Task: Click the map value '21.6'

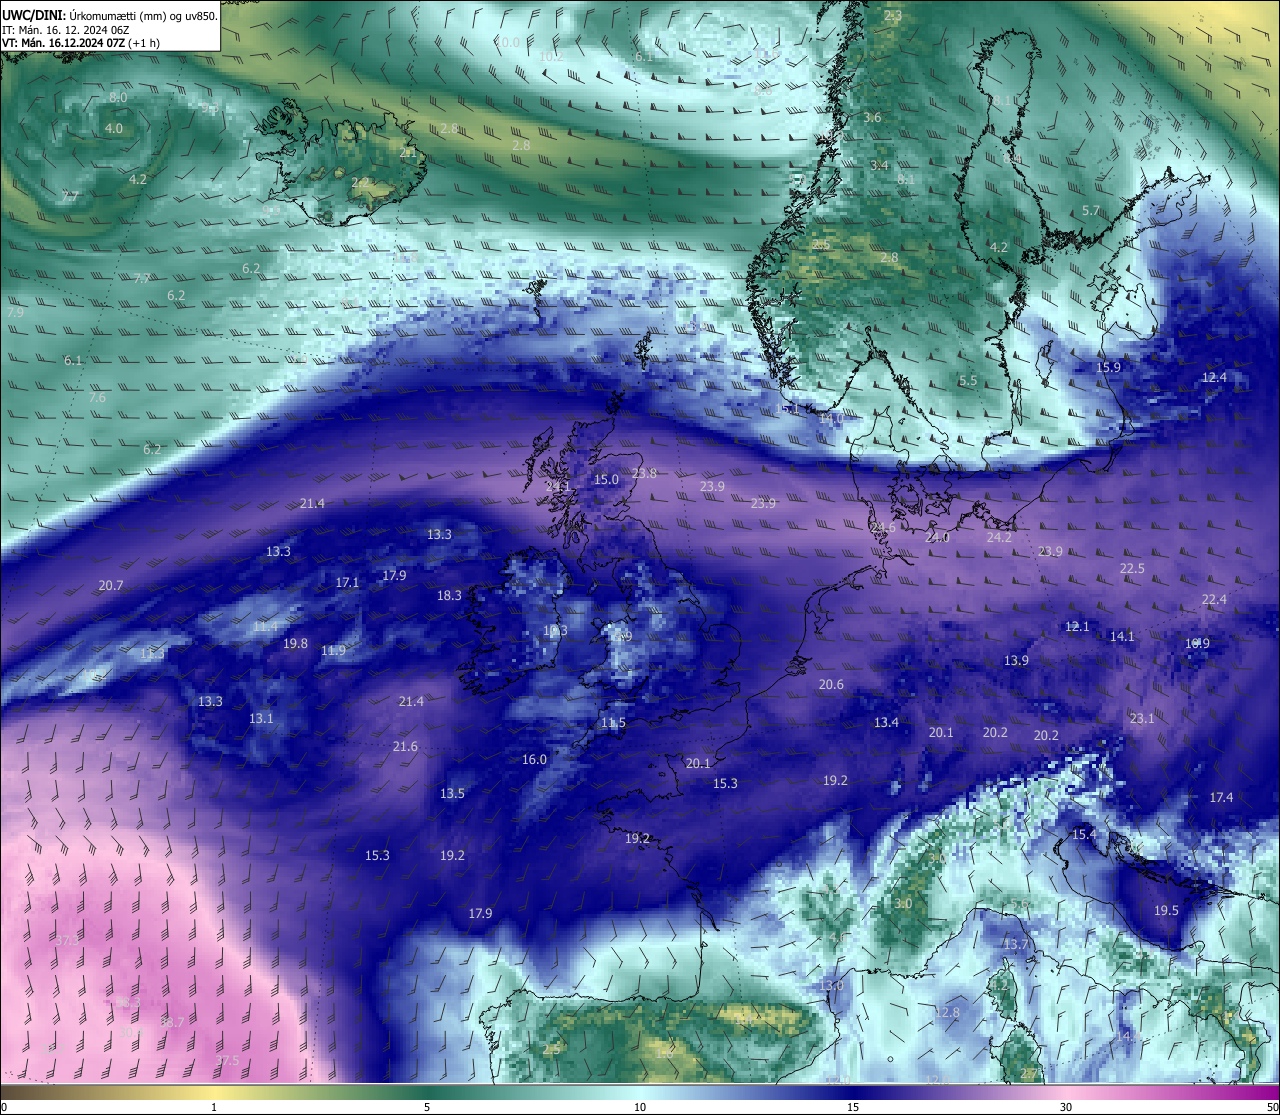Action: pyautogui.click(x=405, y=746)
